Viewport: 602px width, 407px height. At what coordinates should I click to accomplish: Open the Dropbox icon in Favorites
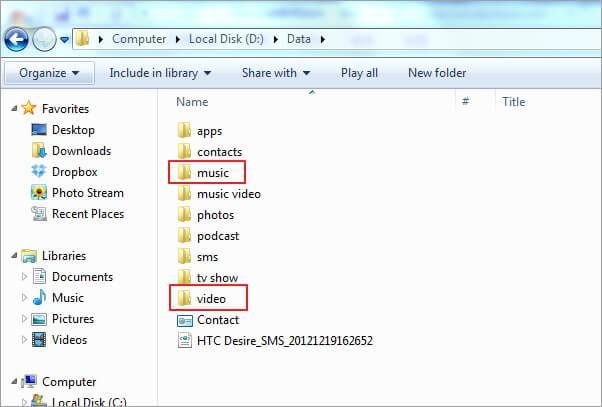39,172
